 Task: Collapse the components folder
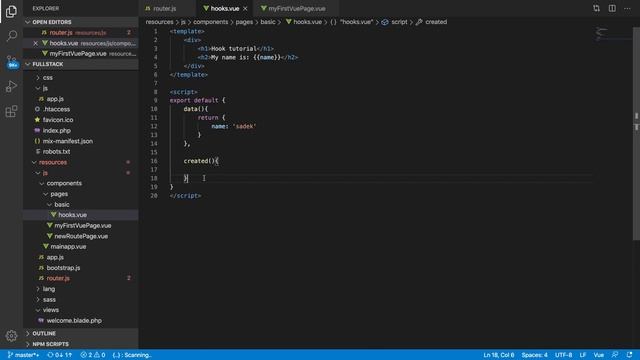pyautogui.click(x=64, y=183)
